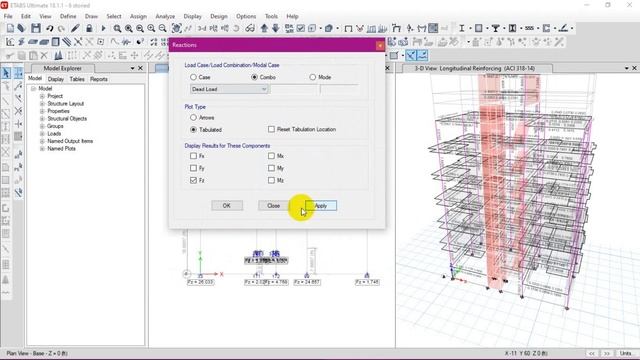
Task: Switch to Tables tab in Model Explorer
Action: click(77, 79)
